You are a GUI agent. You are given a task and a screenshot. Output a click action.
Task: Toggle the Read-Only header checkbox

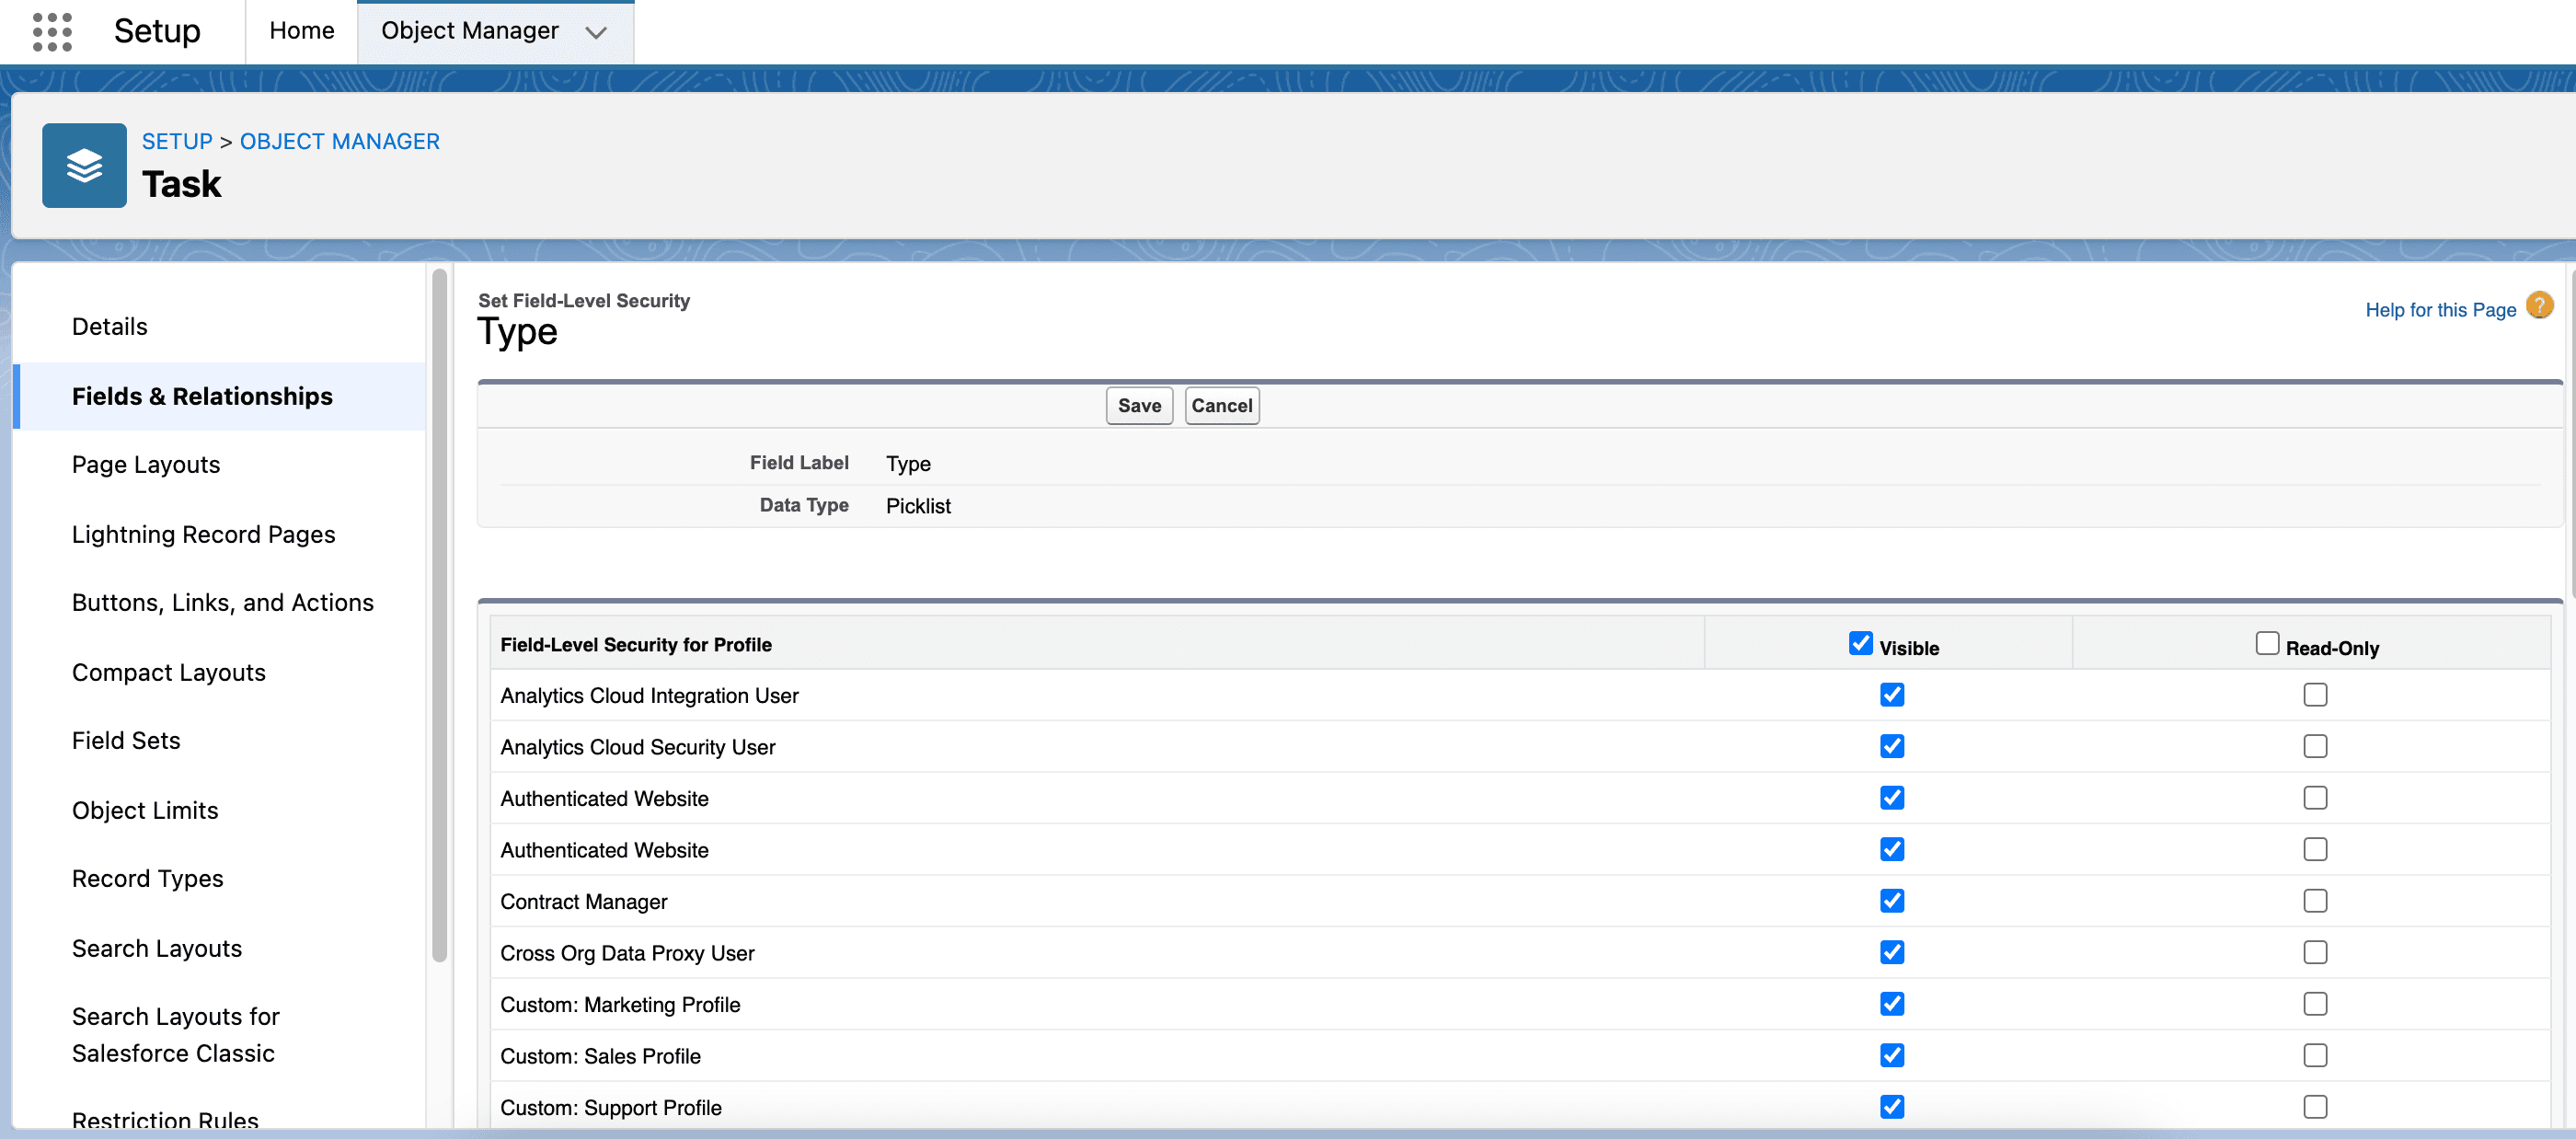pyautogui.click(x=2266, y=643)
